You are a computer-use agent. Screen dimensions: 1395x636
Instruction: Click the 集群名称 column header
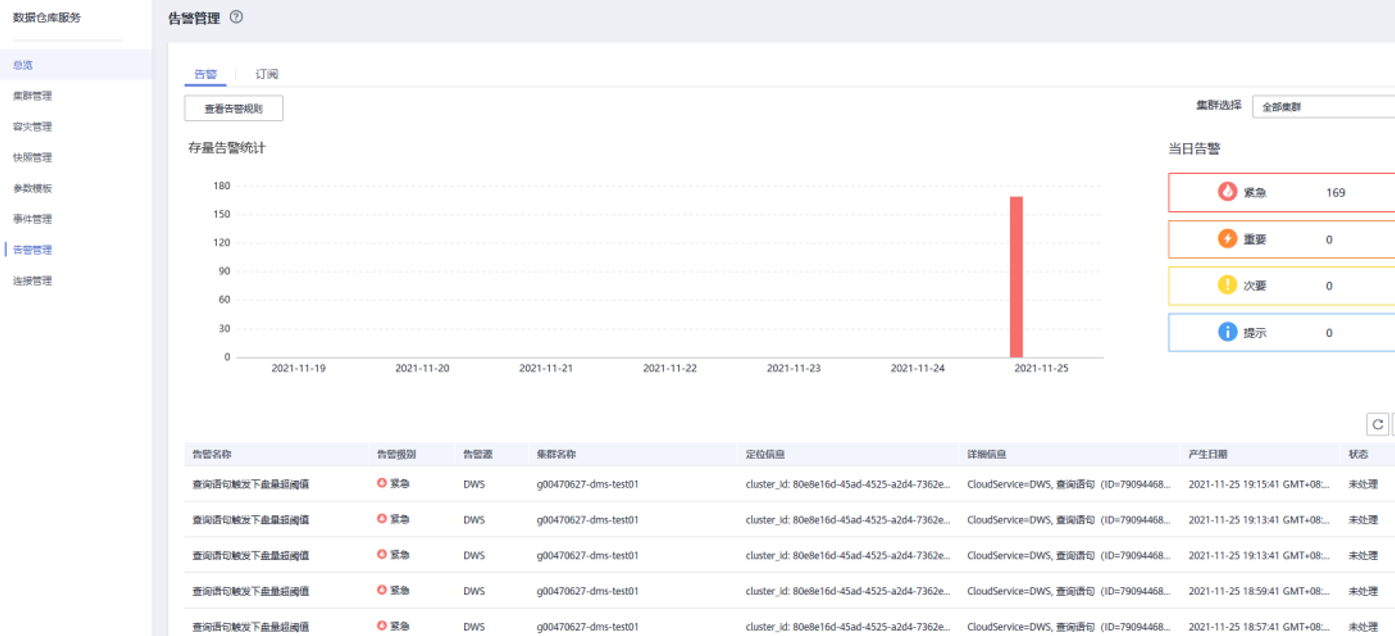click(556, 454)
